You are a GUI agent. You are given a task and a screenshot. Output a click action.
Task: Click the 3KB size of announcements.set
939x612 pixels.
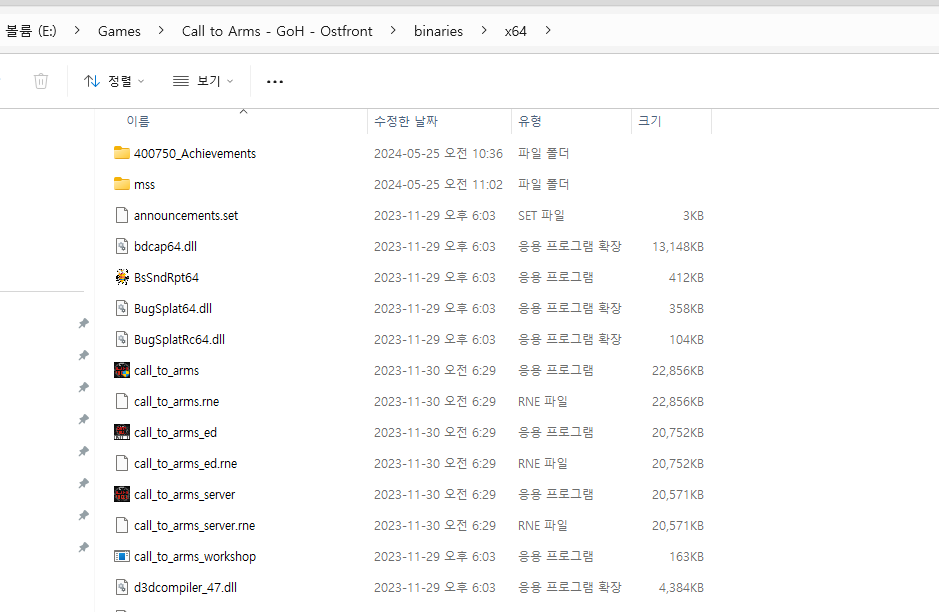click(x=693, y=216)
